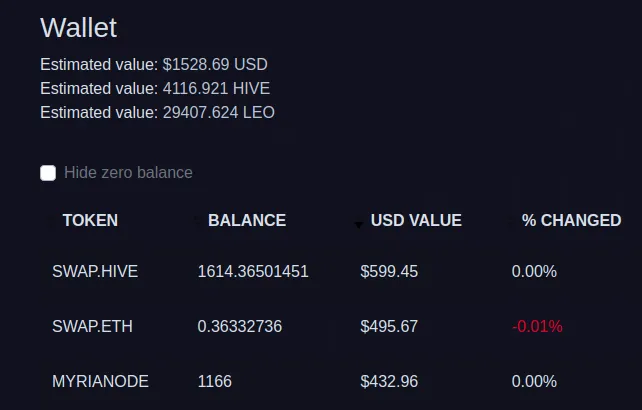Click the $495.67 USD value cell
The height and width of the screenshot is (410, 642).
pyautogui.click(x=389, y=326)
